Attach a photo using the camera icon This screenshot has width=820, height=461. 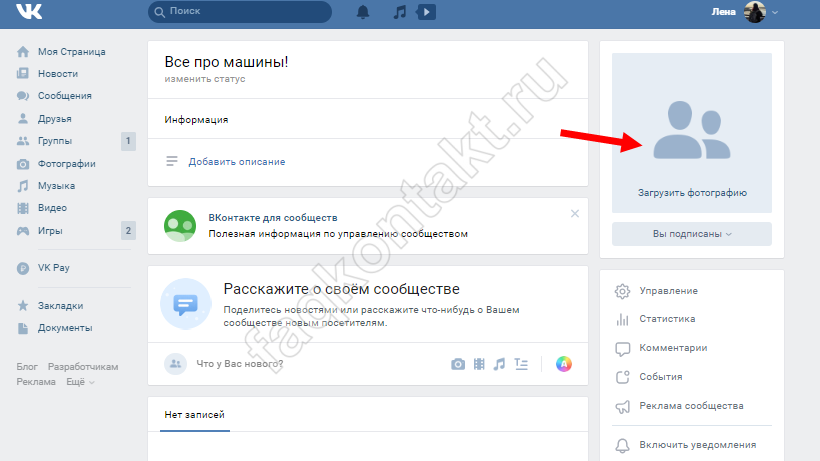pyautogui.click(x=458, y=364)
